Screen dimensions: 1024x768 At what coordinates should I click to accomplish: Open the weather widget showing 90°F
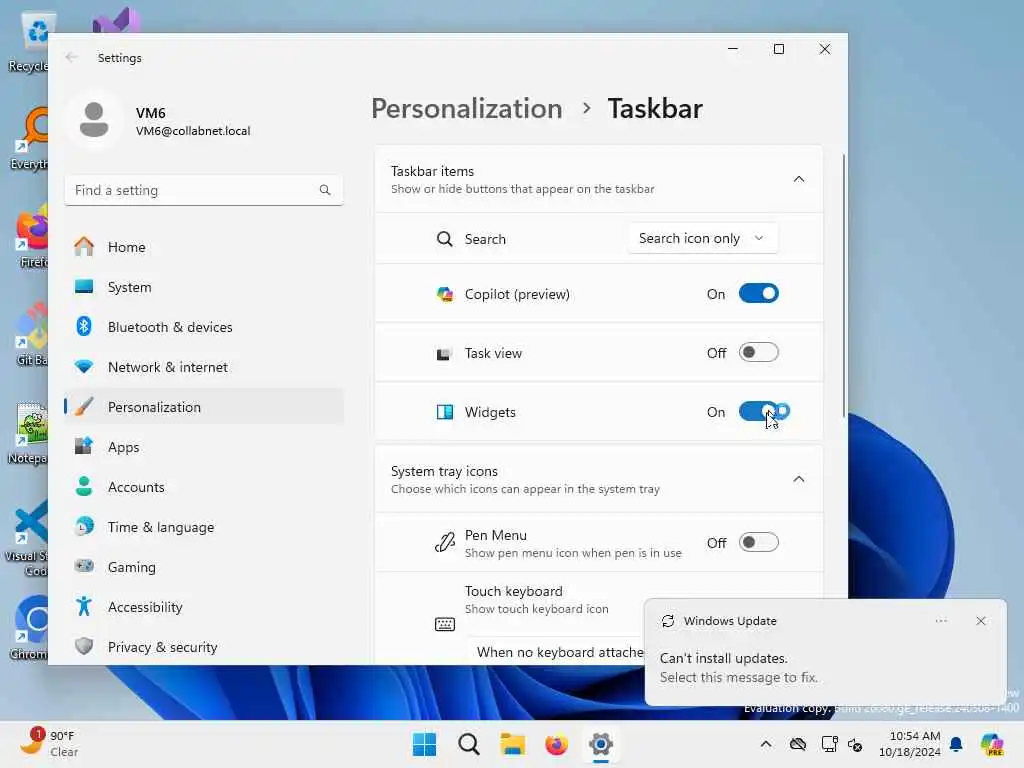coord(48,743)
